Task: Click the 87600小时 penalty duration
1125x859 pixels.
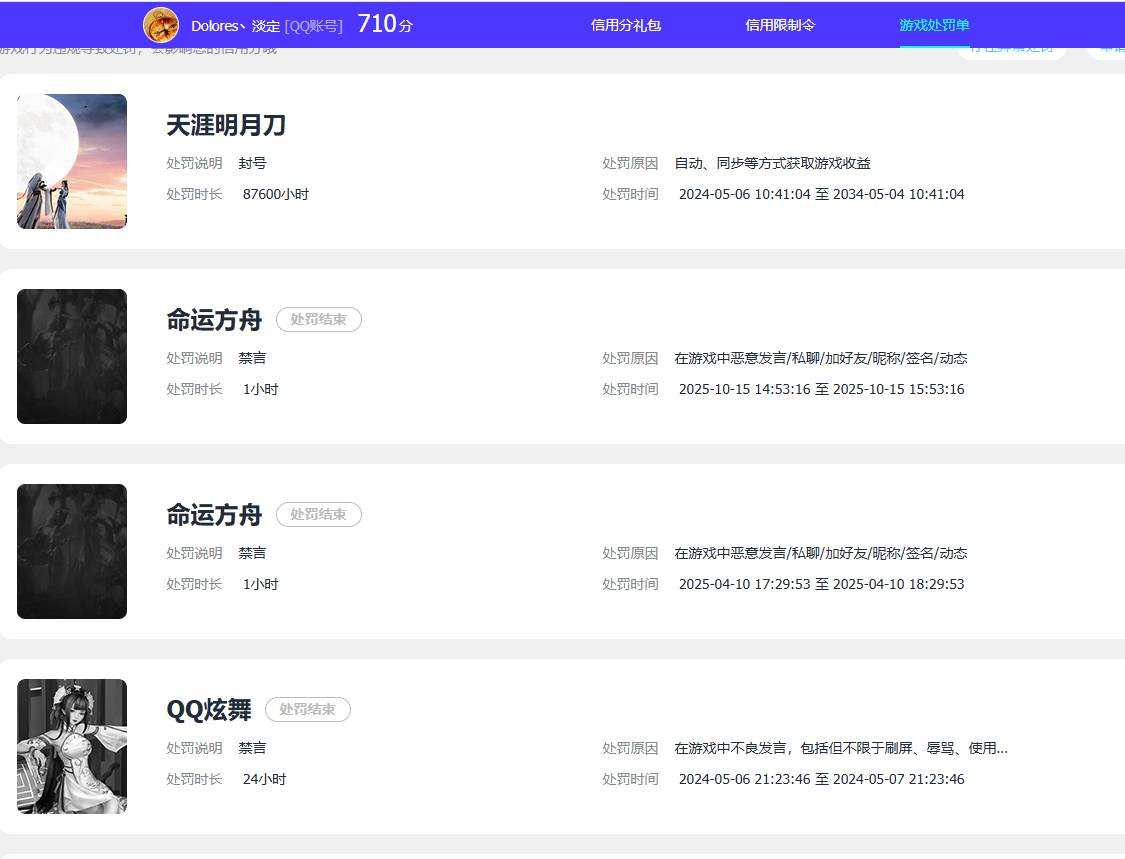Action: pos(276,194)
